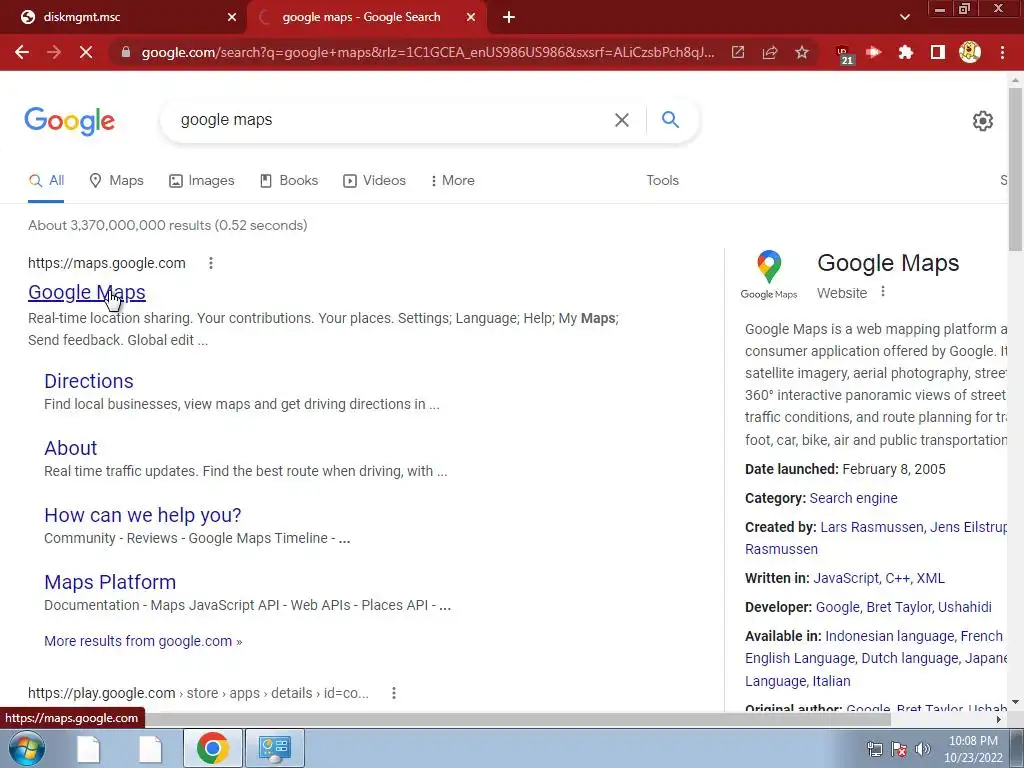Select the All results tab
Image resolution: width=1024 pixels, height=768 pixels.
pos(46,180)
